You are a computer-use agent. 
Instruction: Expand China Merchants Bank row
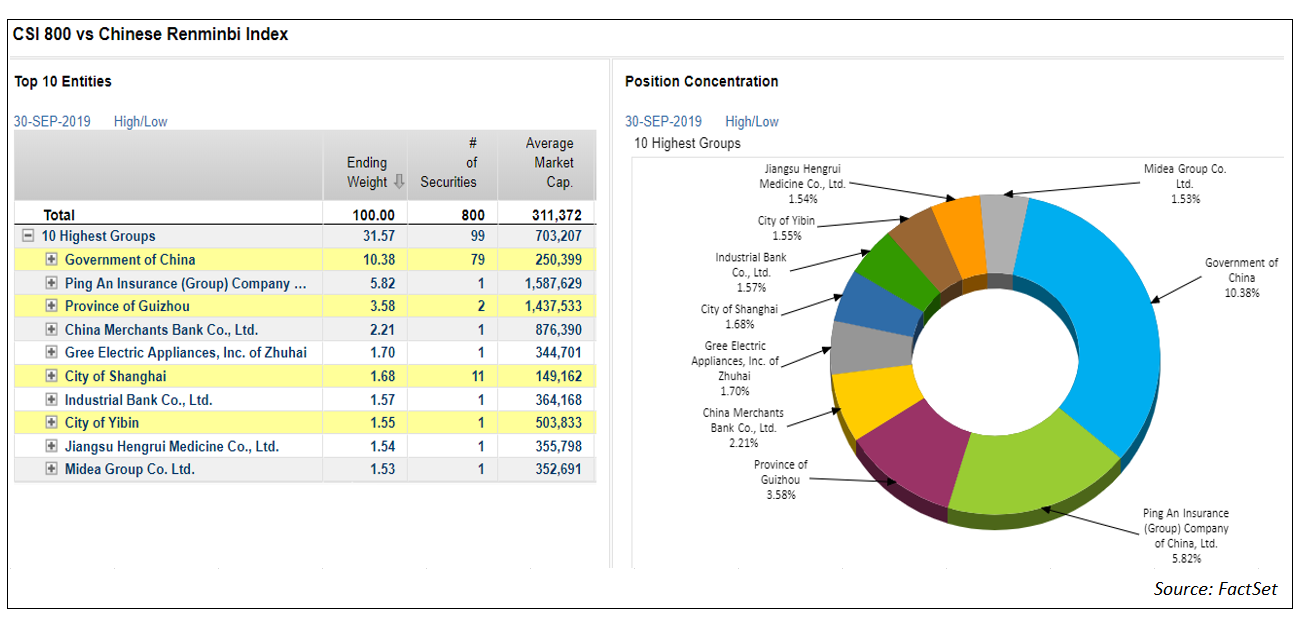[x=51, y=329]
